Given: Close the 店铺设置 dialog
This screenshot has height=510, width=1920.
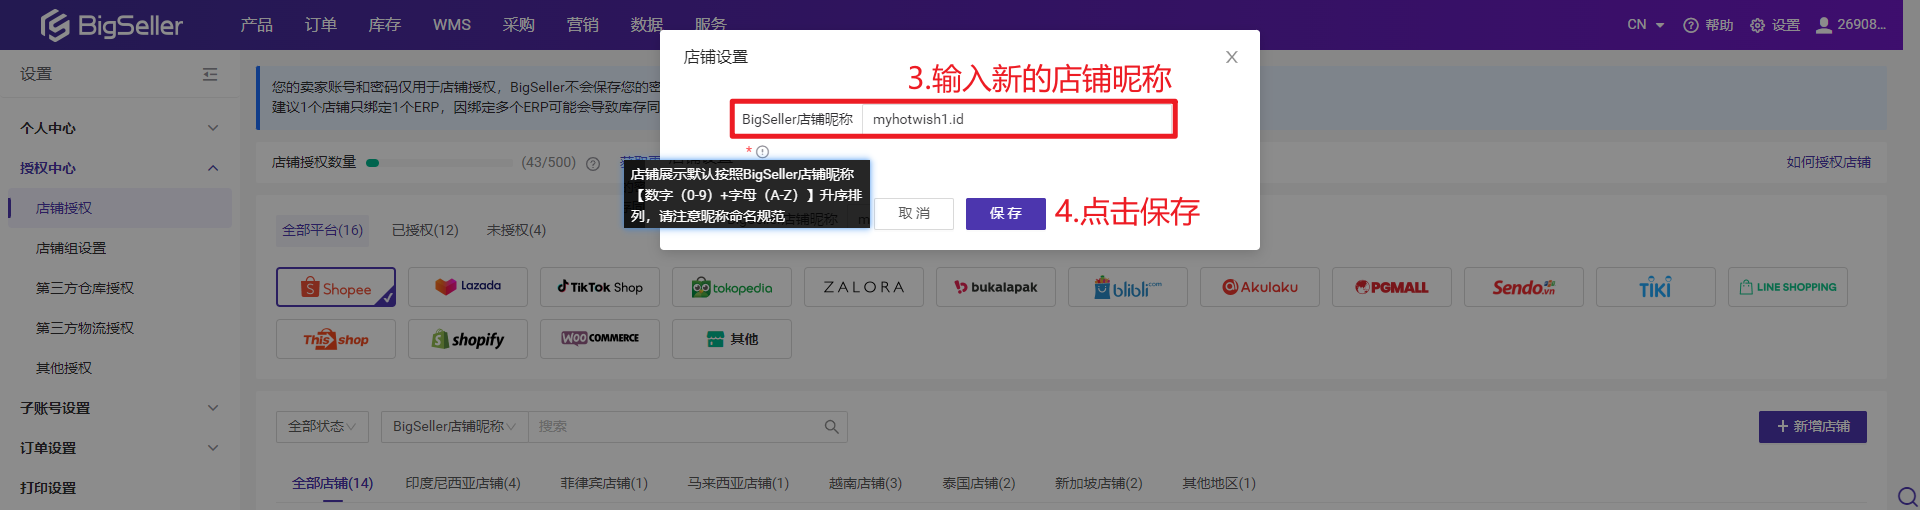Looking at the screenshot, I should click(1232, 57).
